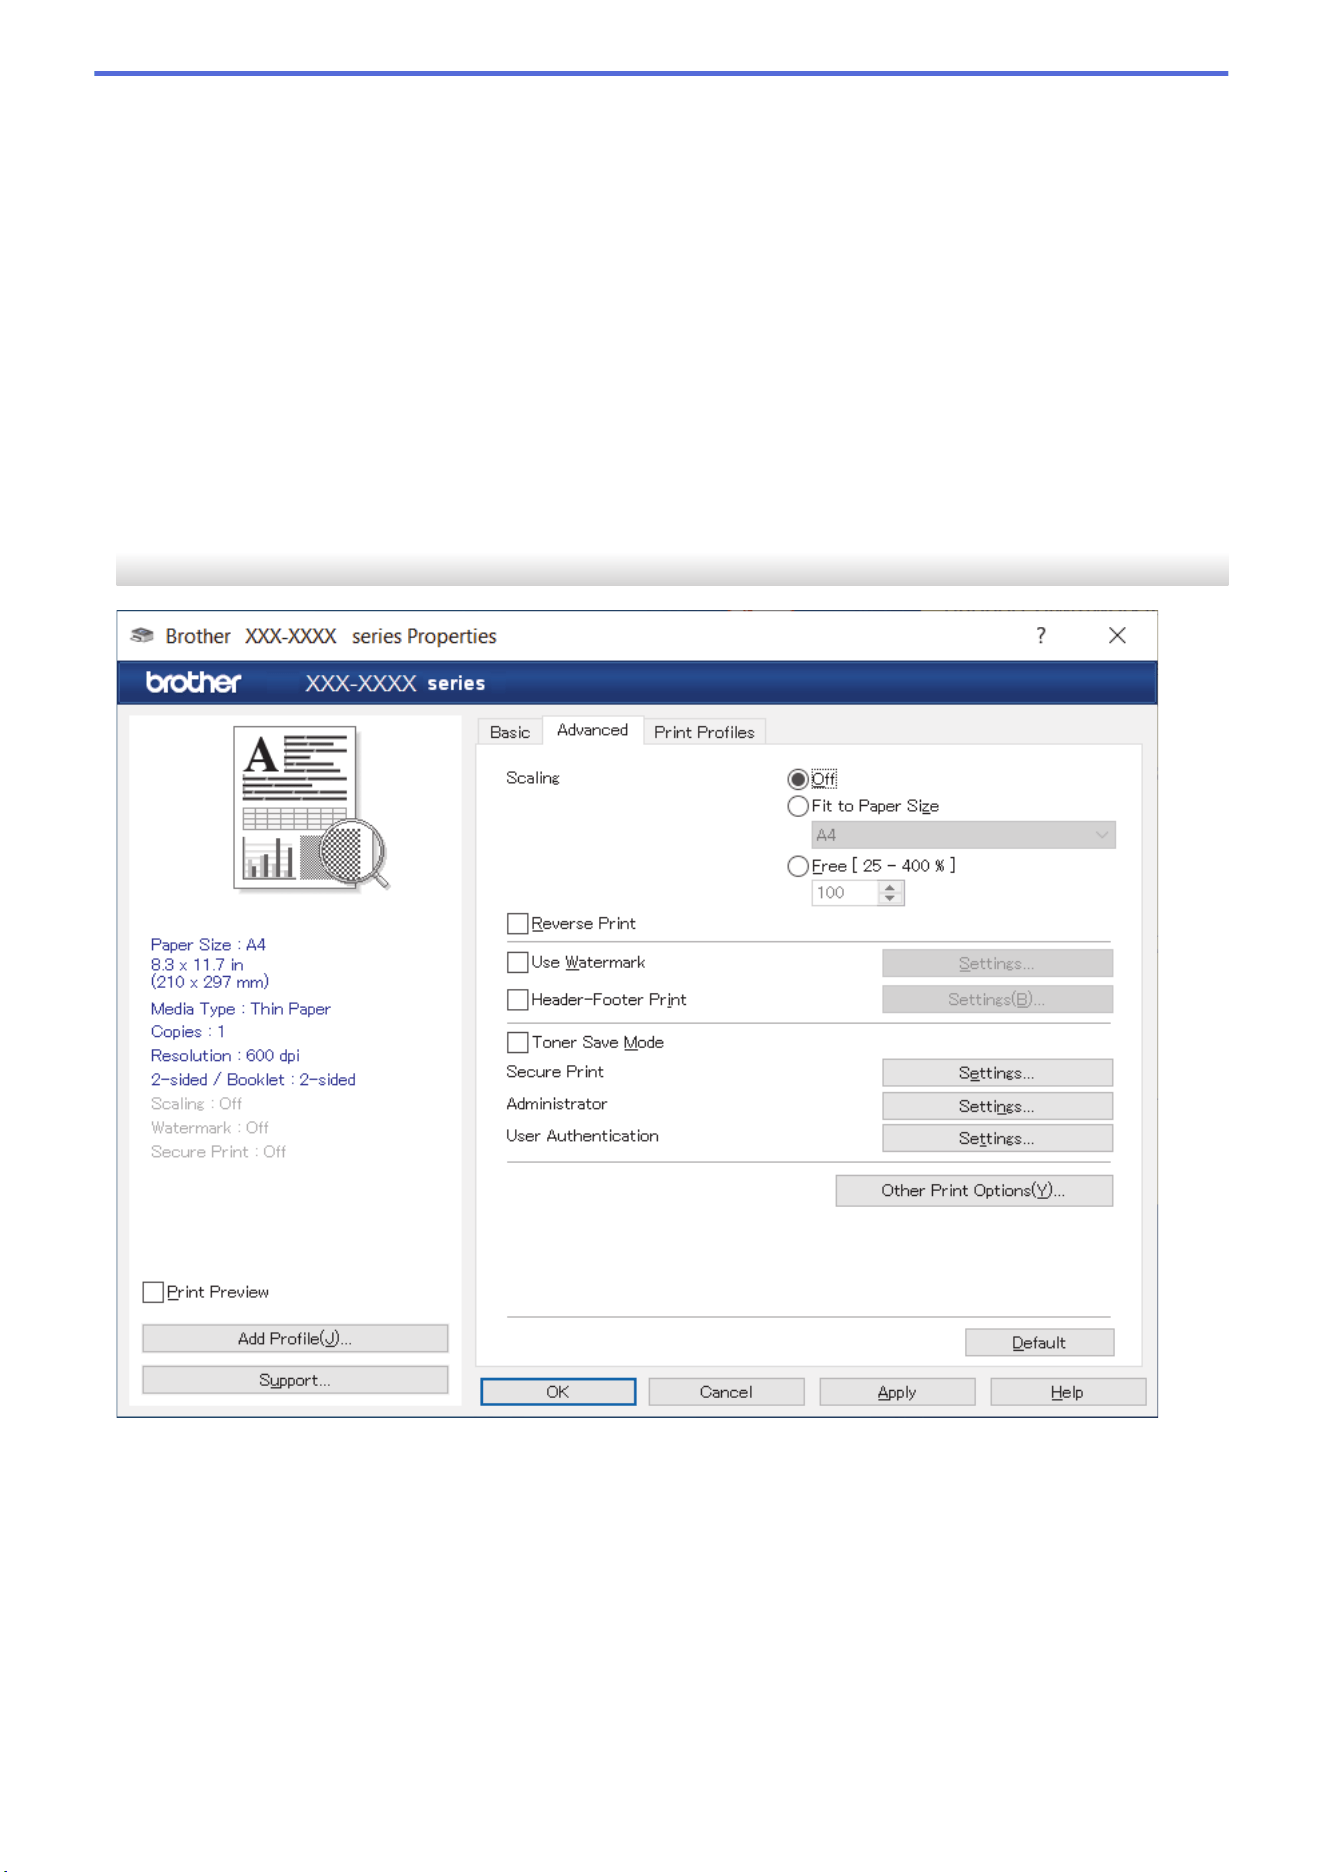
Task: Open Administrator Settings
Action: coord(997,1106)
